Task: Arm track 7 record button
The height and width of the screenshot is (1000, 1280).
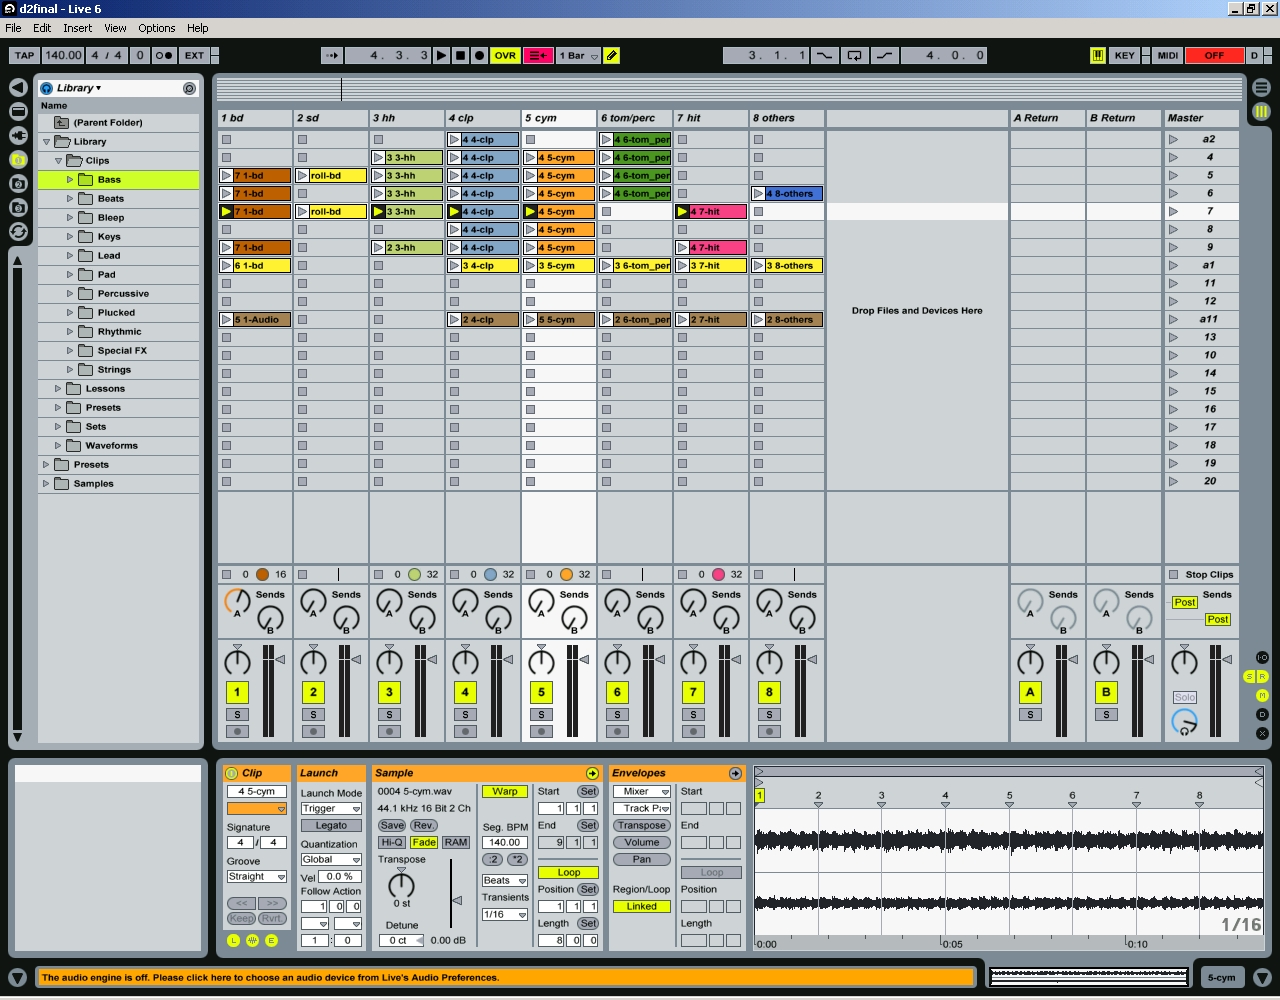Action: click(693, 731)
